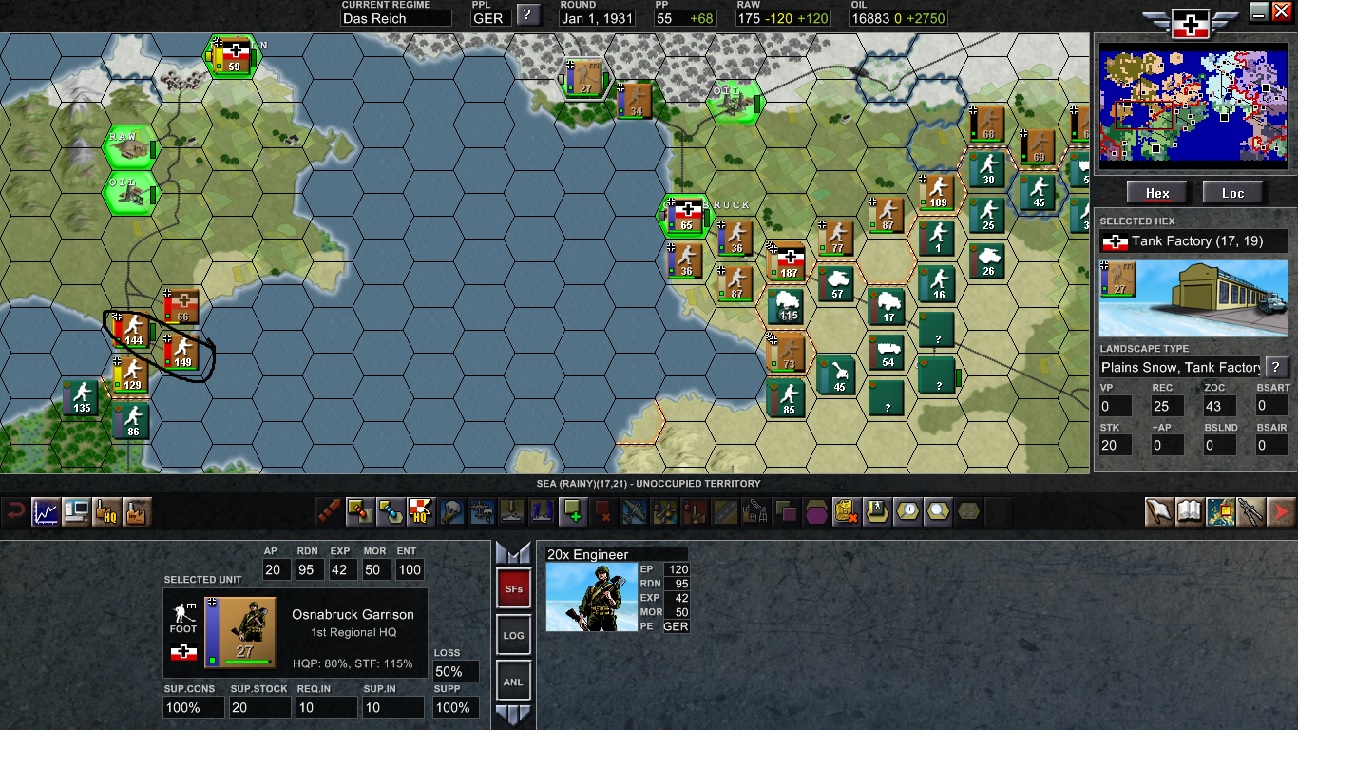This screenshot has height=768, width=1366.
Task: Open the HQ production icon with hand
Action: [106, 513]
